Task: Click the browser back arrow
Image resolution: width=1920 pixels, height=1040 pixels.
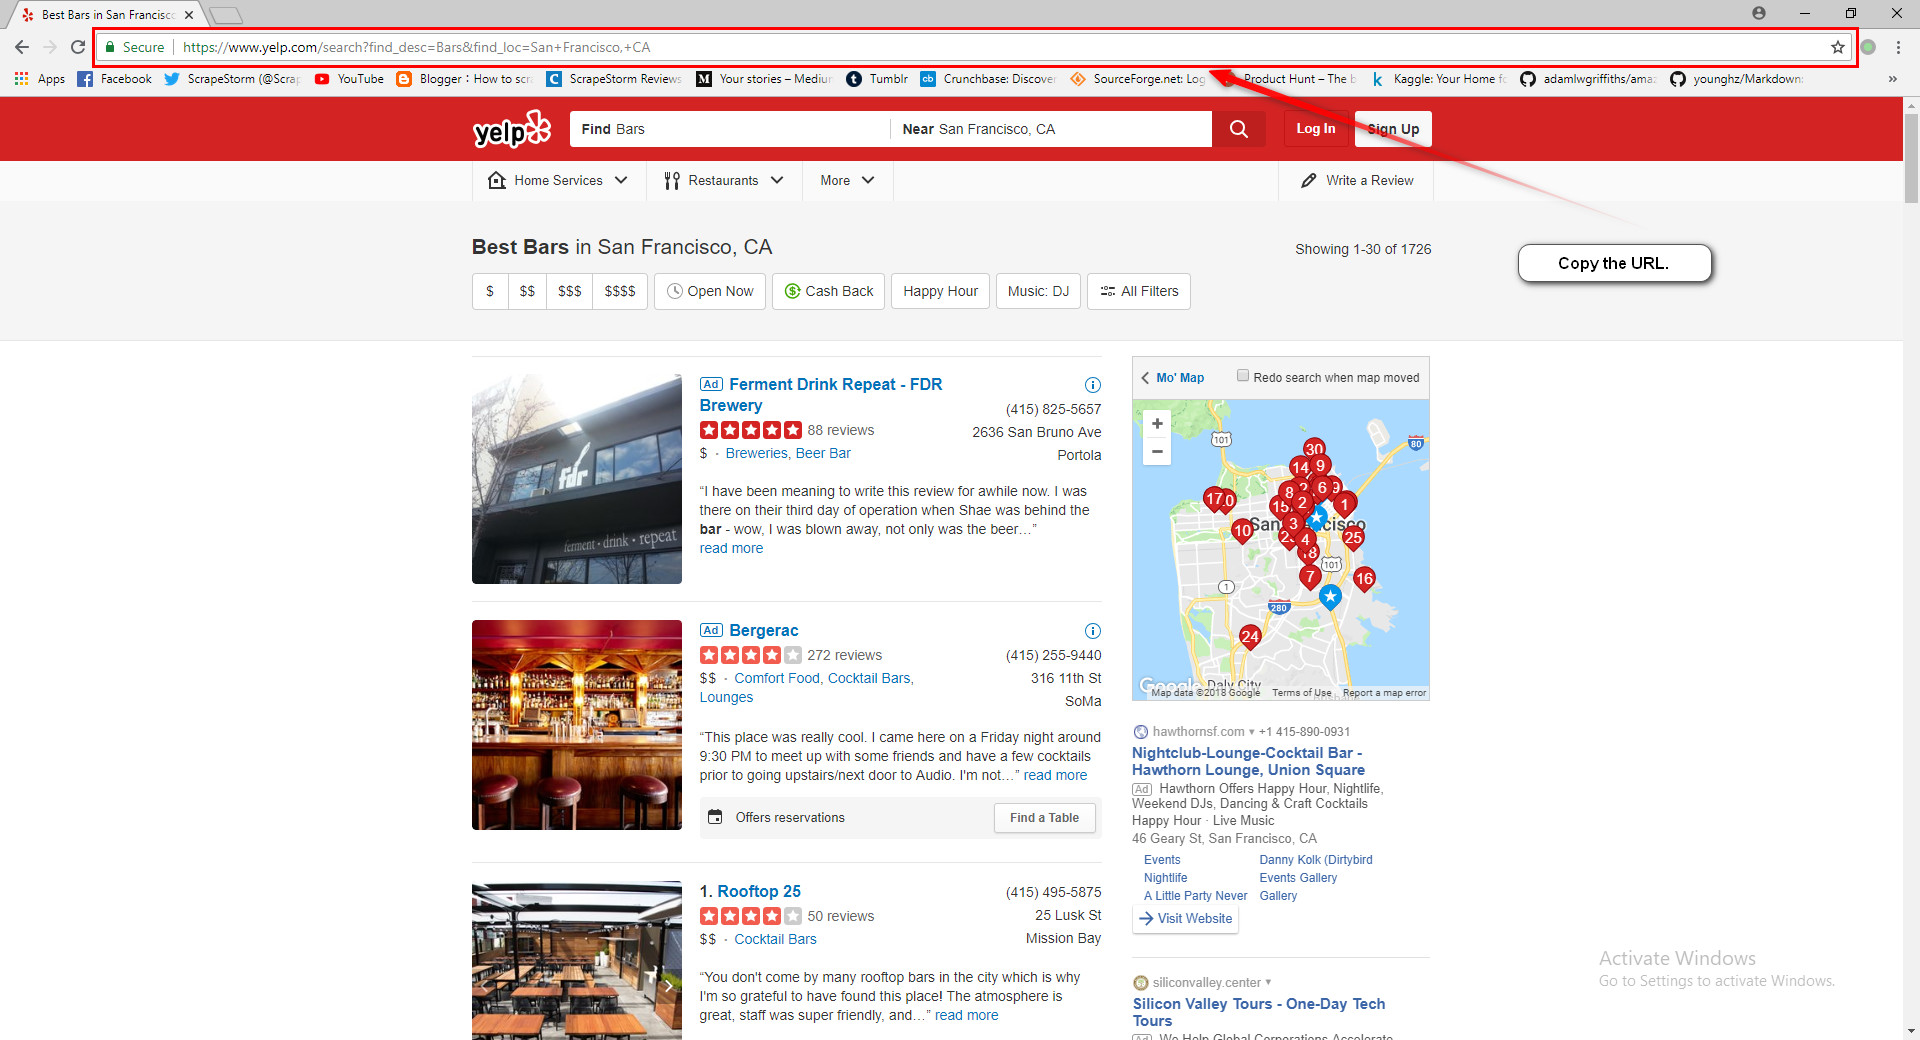Action: tap(22, 47)
